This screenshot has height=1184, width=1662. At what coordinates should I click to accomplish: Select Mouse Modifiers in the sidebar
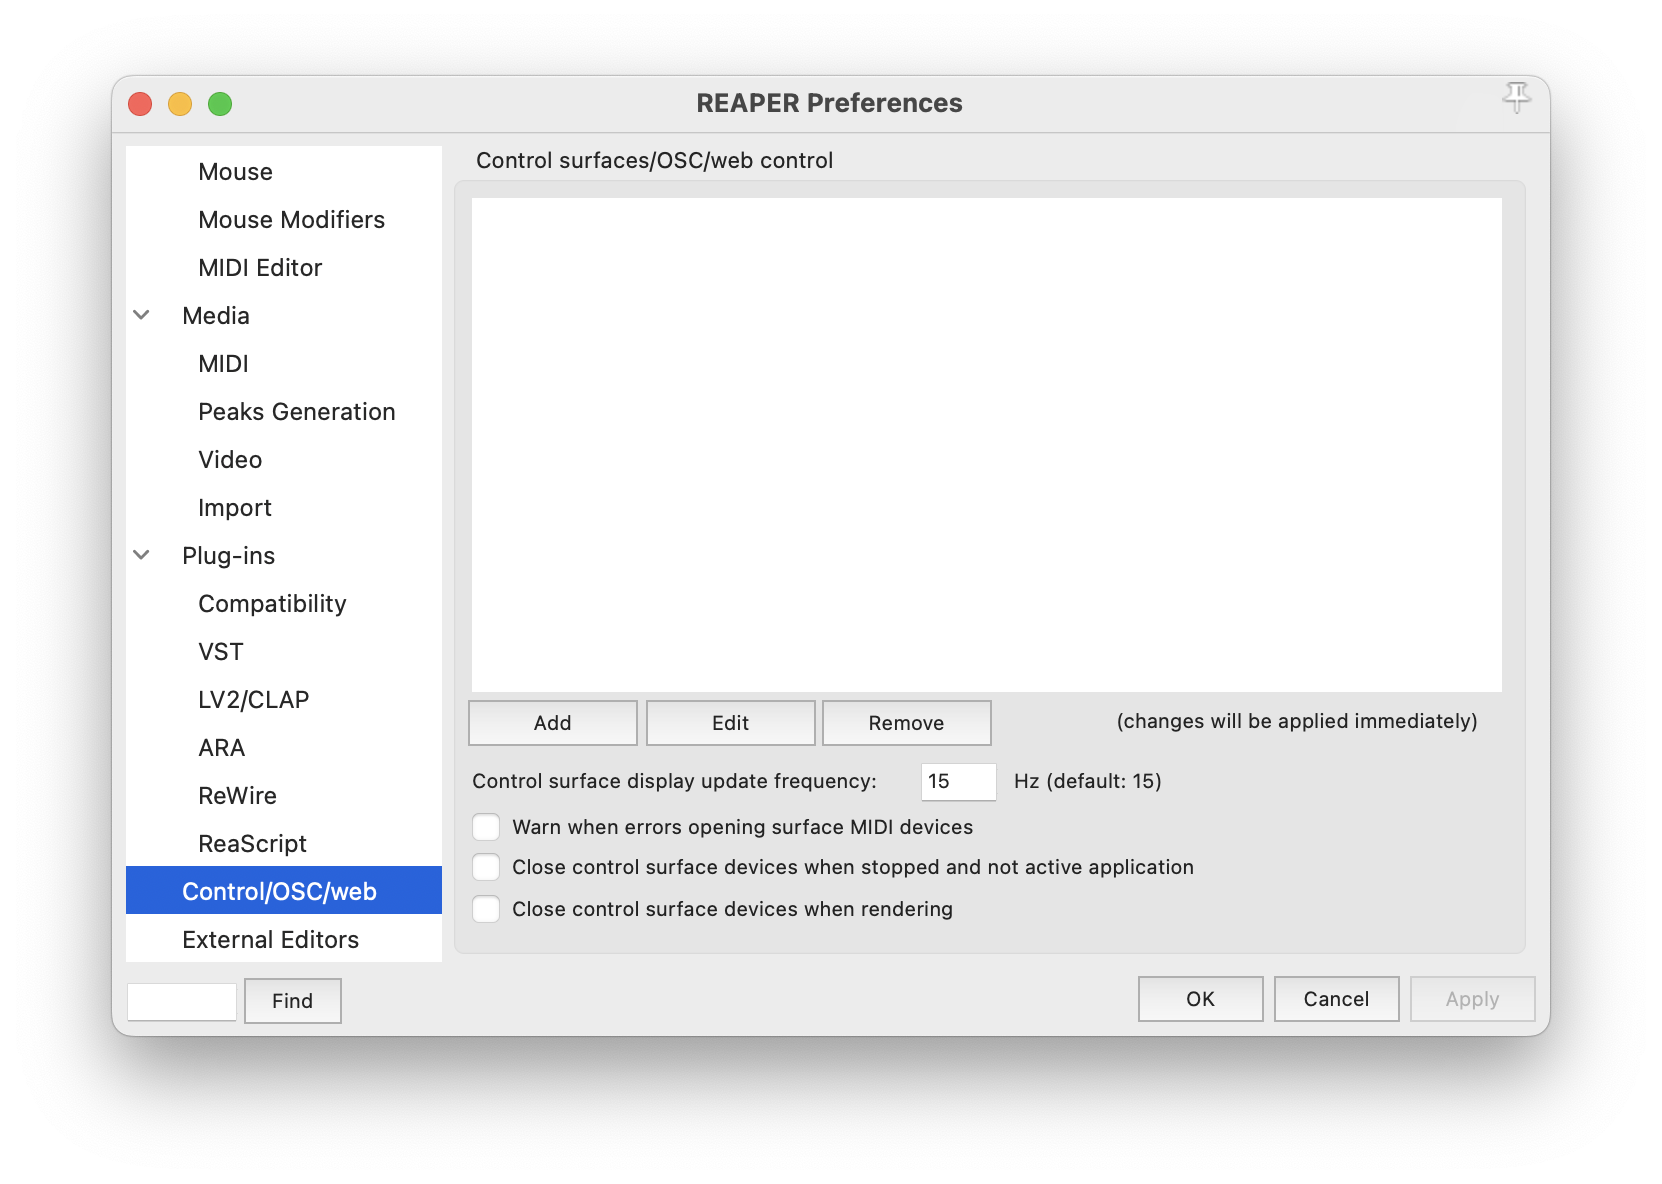[284, 220]
